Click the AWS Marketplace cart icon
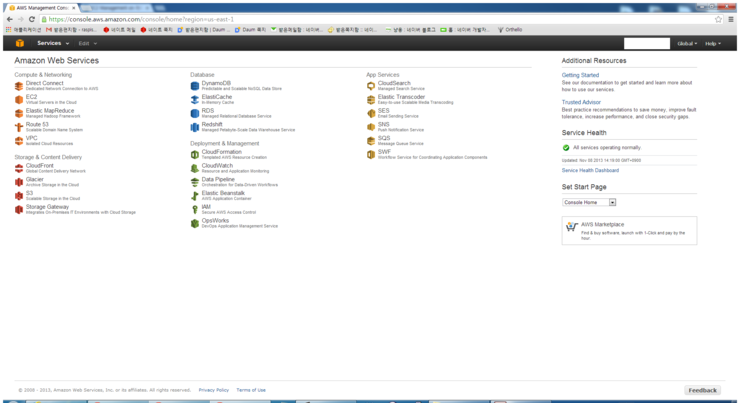The height and width of the screenshot is (403, 740). [x=572, y=227]
